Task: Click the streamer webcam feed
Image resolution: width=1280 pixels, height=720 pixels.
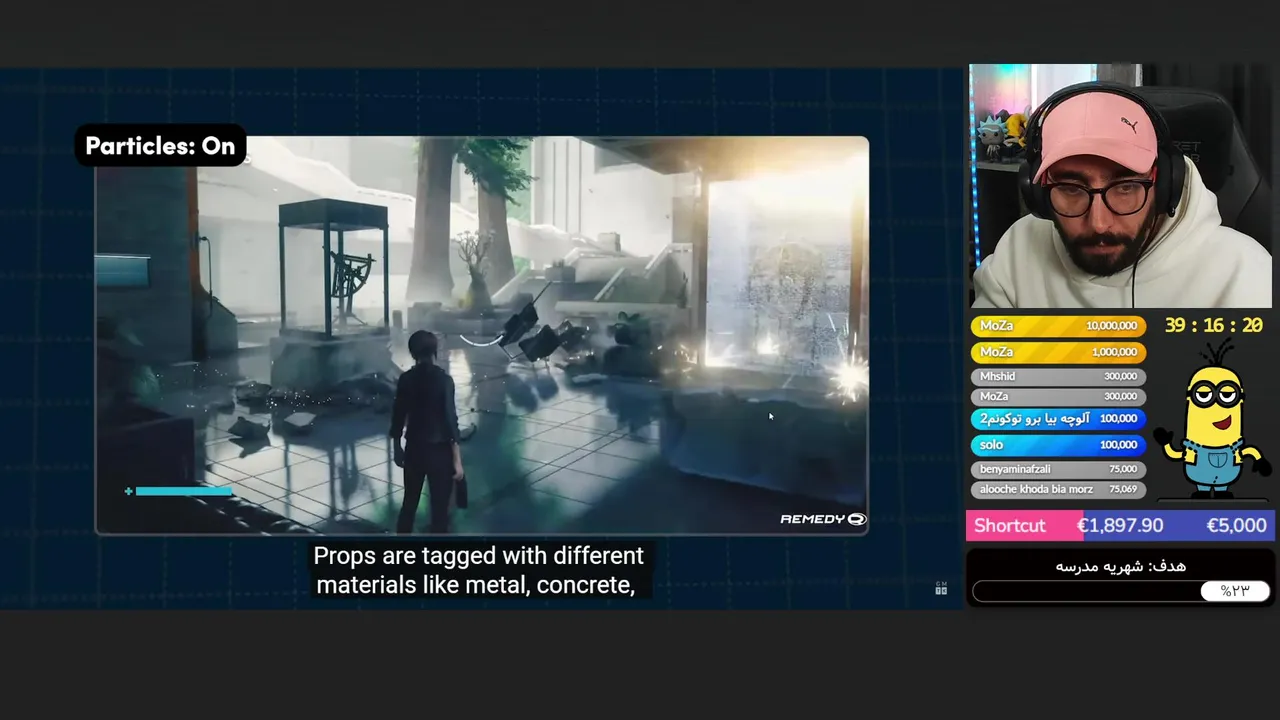Action: click(x=1122, y=187)
